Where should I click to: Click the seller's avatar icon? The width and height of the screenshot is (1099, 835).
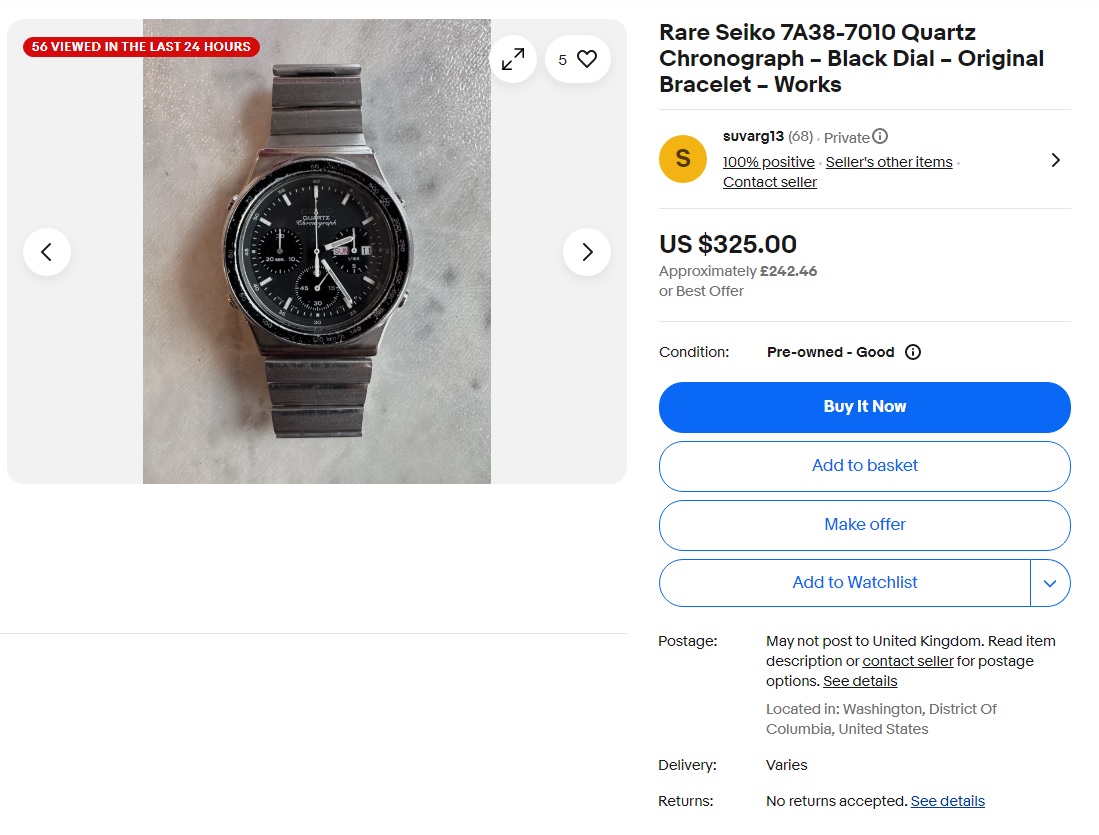pos(683,158)
